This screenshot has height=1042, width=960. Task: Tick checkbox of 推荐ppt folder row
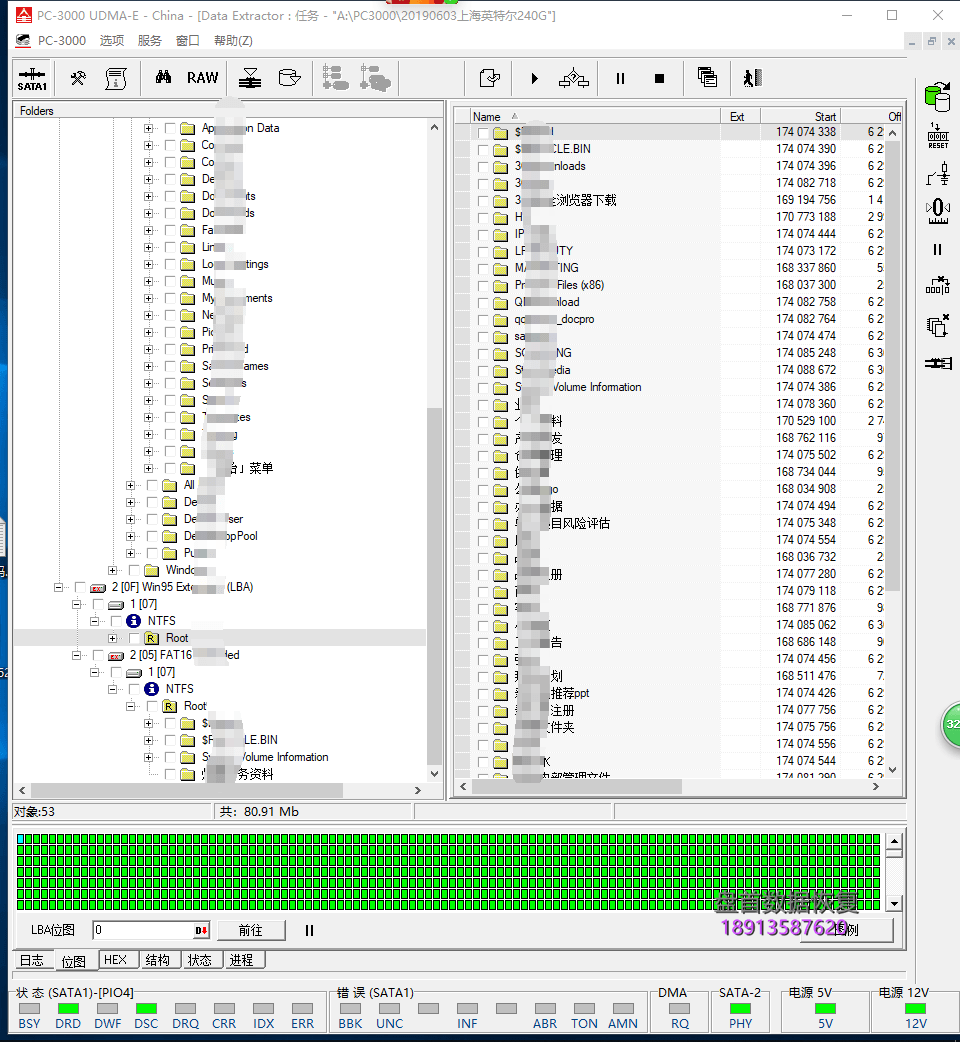click(483, 694)
